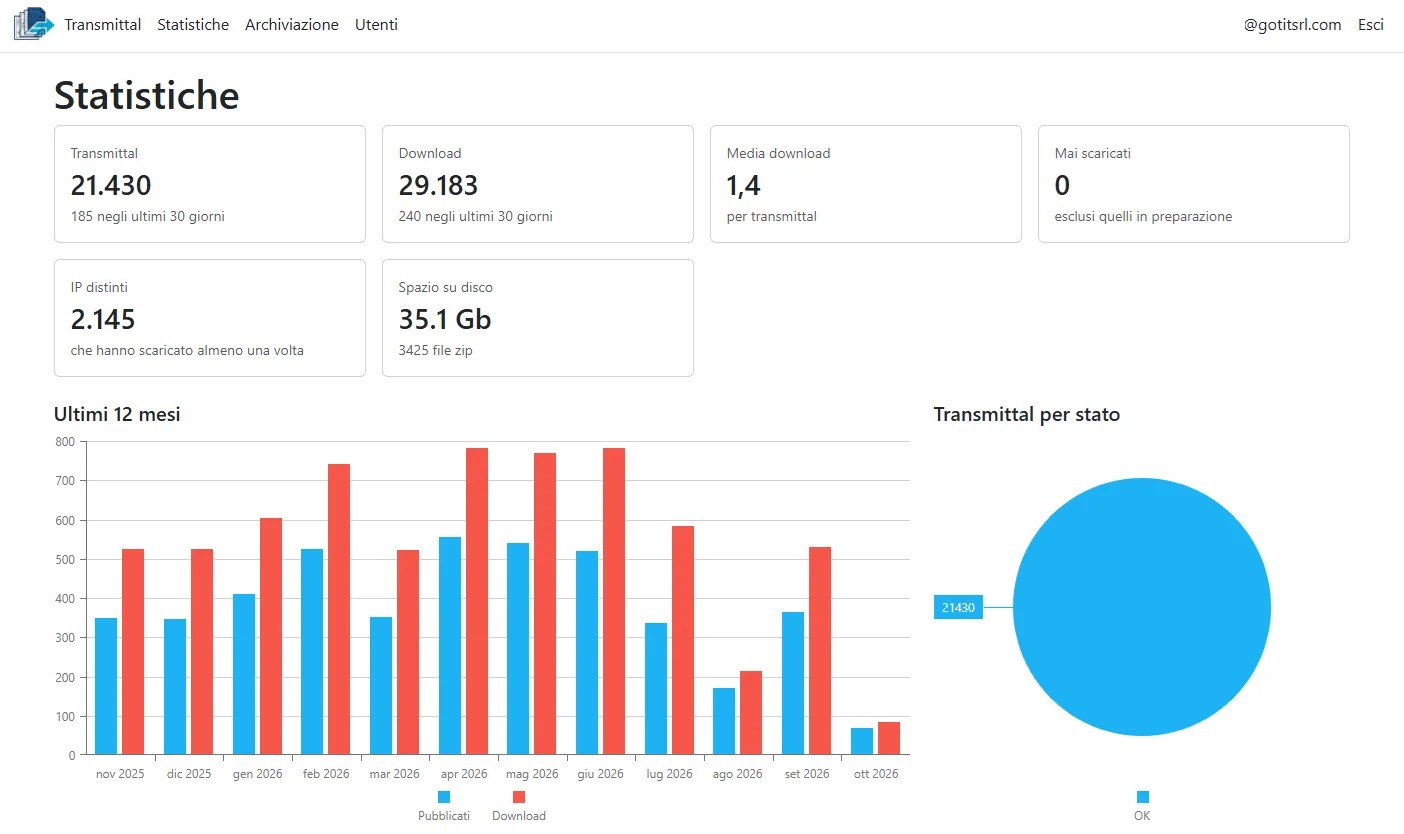
Task: Click the red Download bar for apr 2026
Action: [477, 601]
